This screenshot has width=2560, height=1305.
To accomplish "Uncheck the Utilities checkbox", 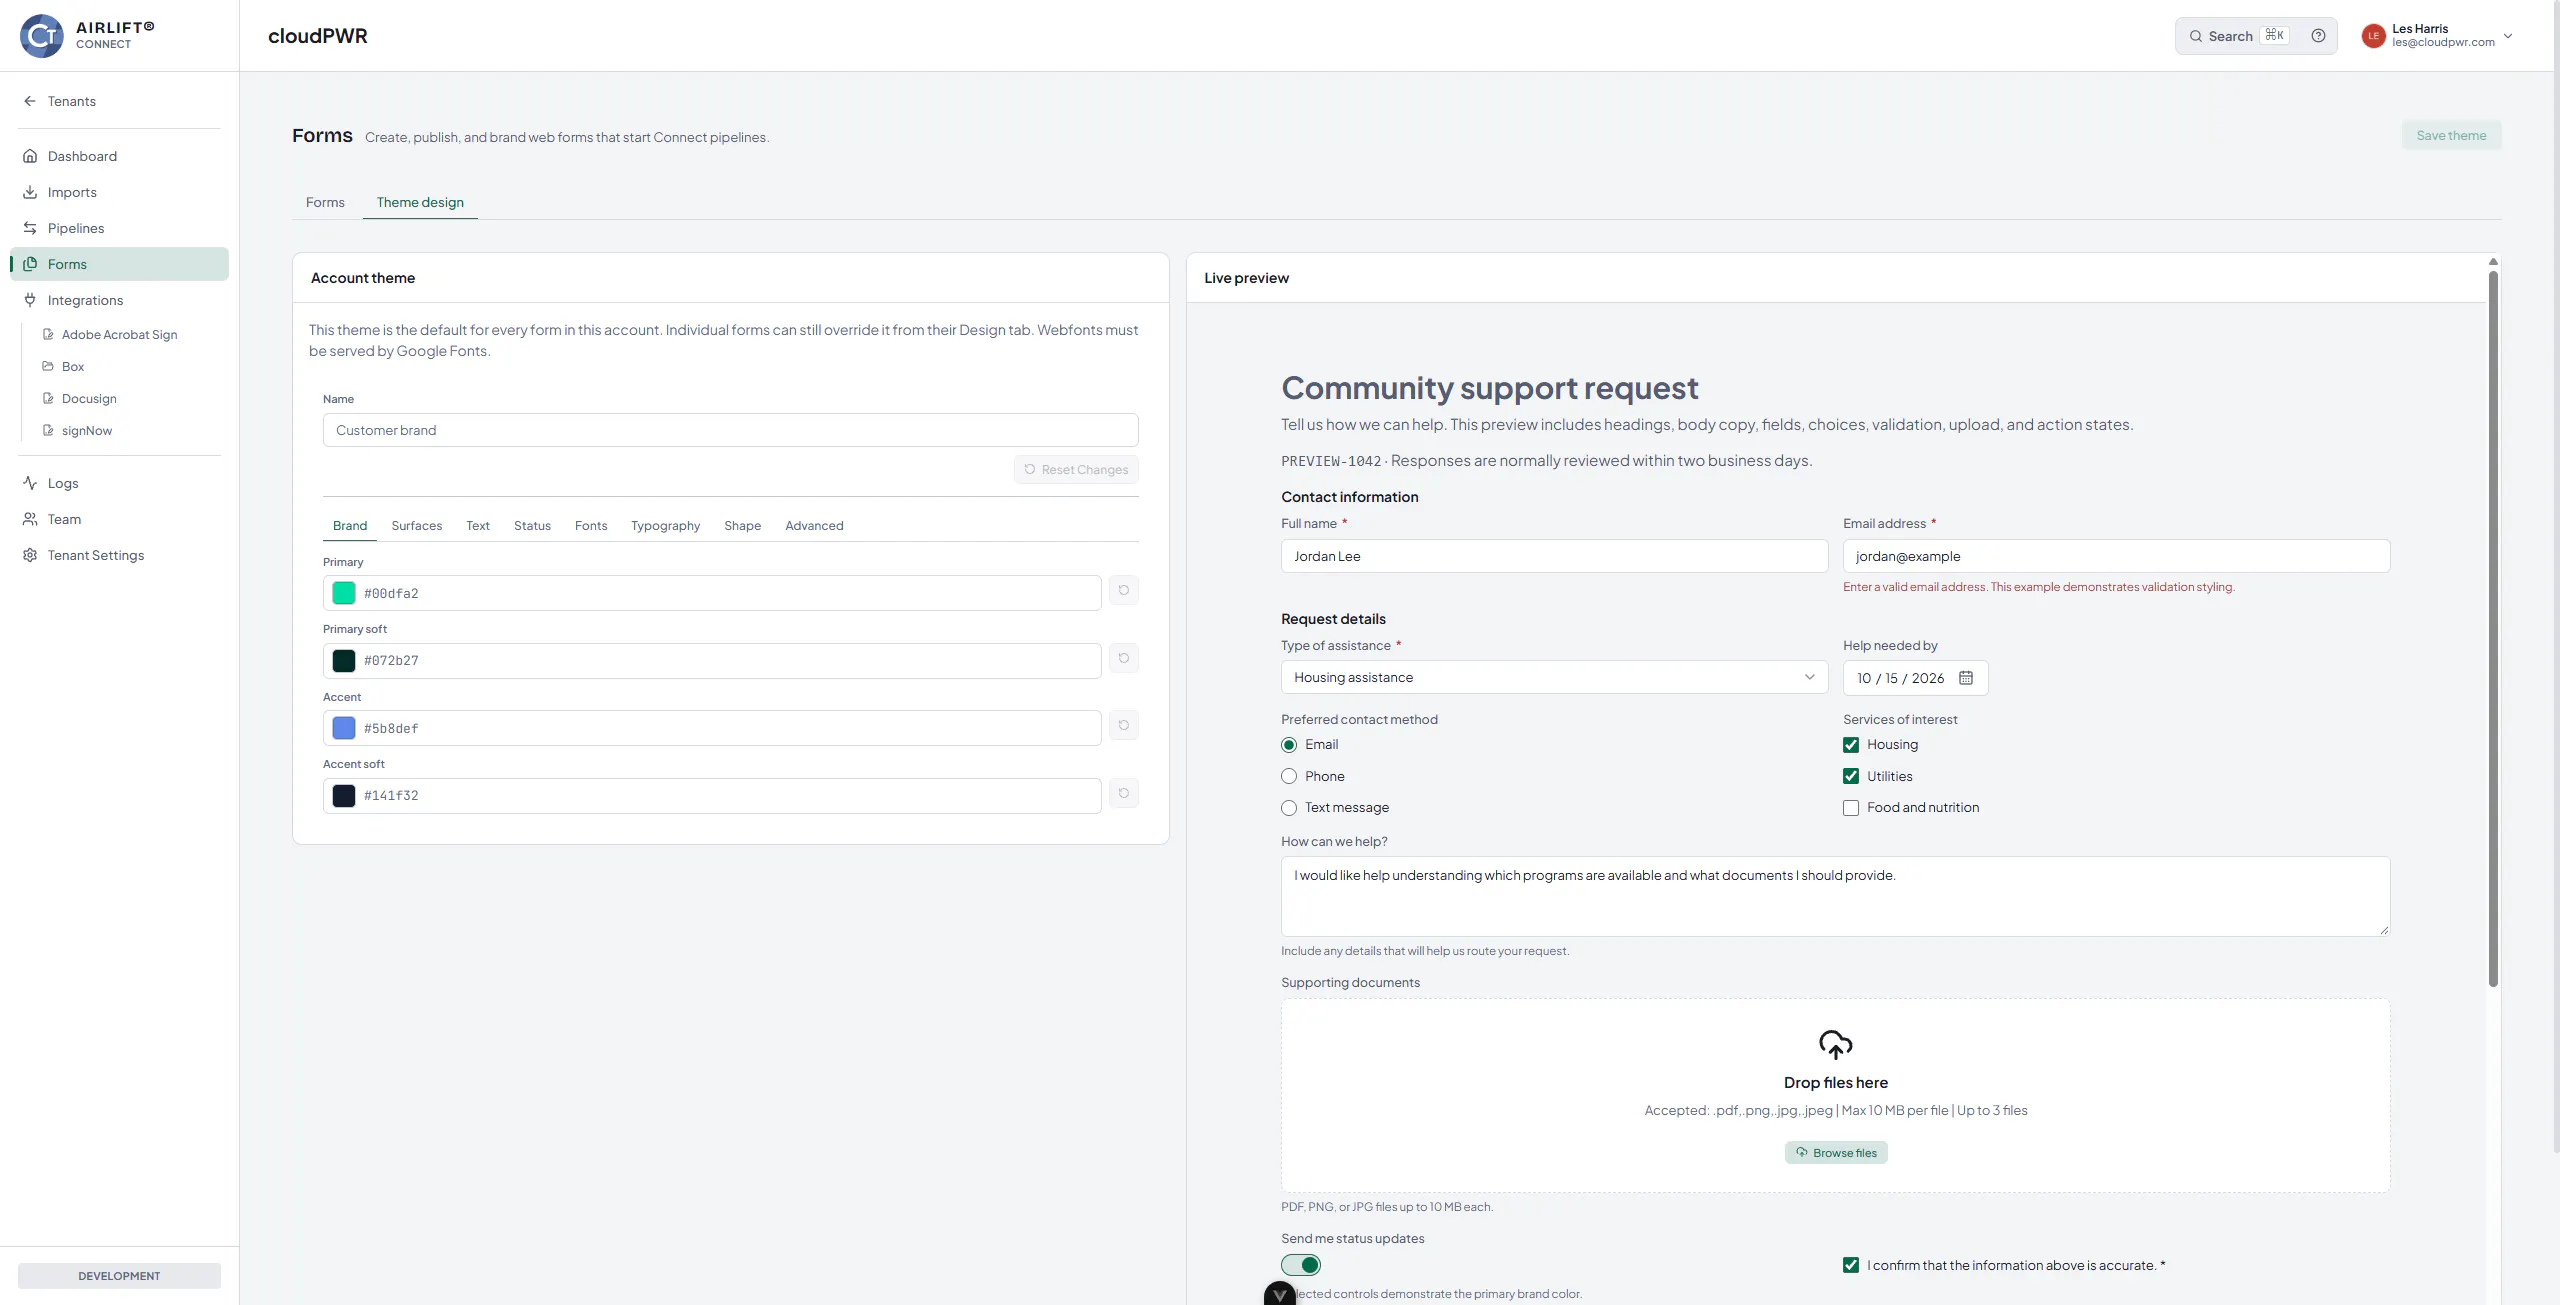I will (x=1851, y=776).
